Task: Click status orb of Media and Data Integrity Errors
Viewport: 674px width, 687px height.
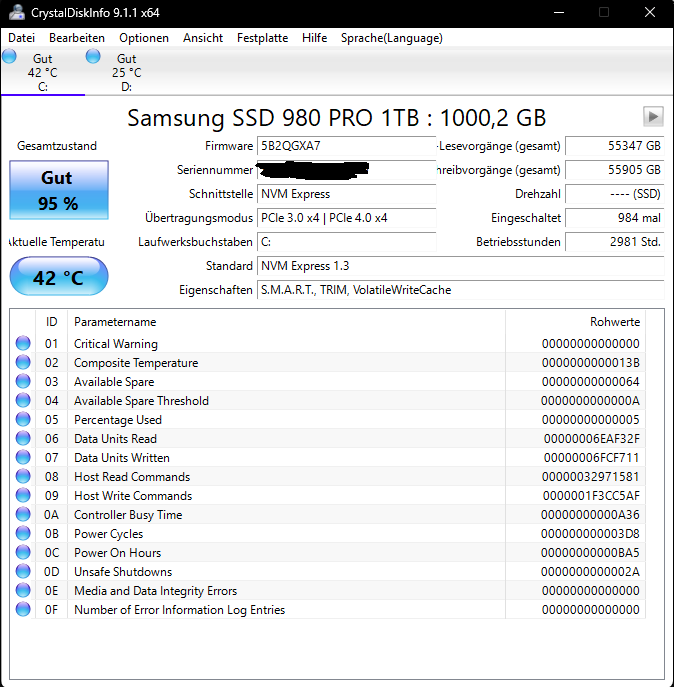Action: [x=23, y=590]
